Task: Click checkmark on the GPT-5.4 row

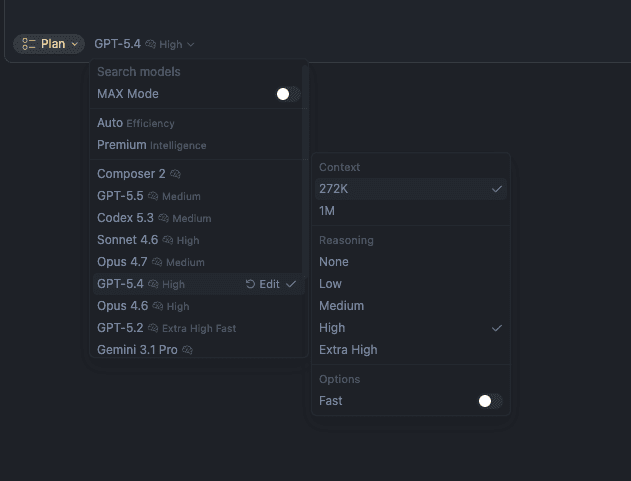Action: (291, 284)
